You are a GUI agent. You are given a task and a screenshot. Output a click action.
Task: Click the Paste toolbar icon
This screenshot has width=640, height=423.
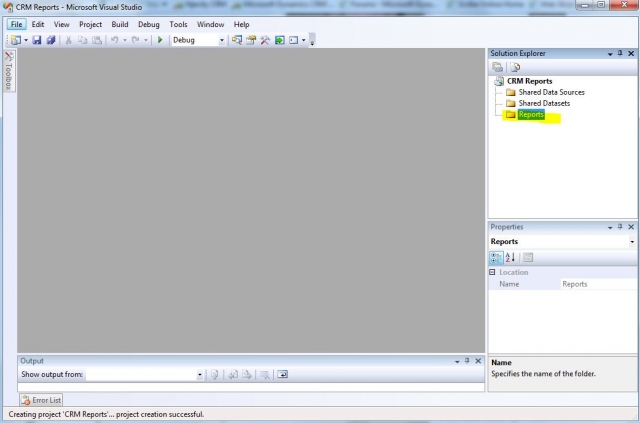(x=97, y=40)
